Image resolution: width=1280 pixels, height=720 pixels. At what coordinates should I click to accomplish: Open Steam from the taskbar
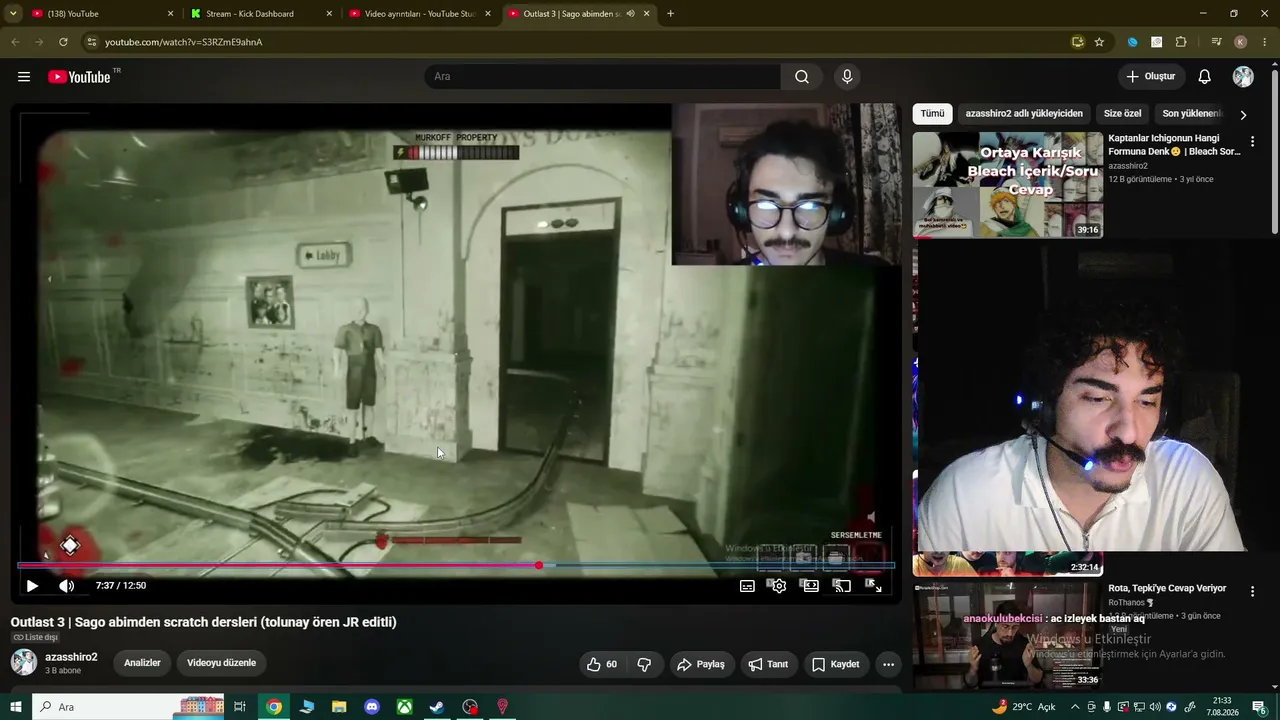(x=437, y=707)
